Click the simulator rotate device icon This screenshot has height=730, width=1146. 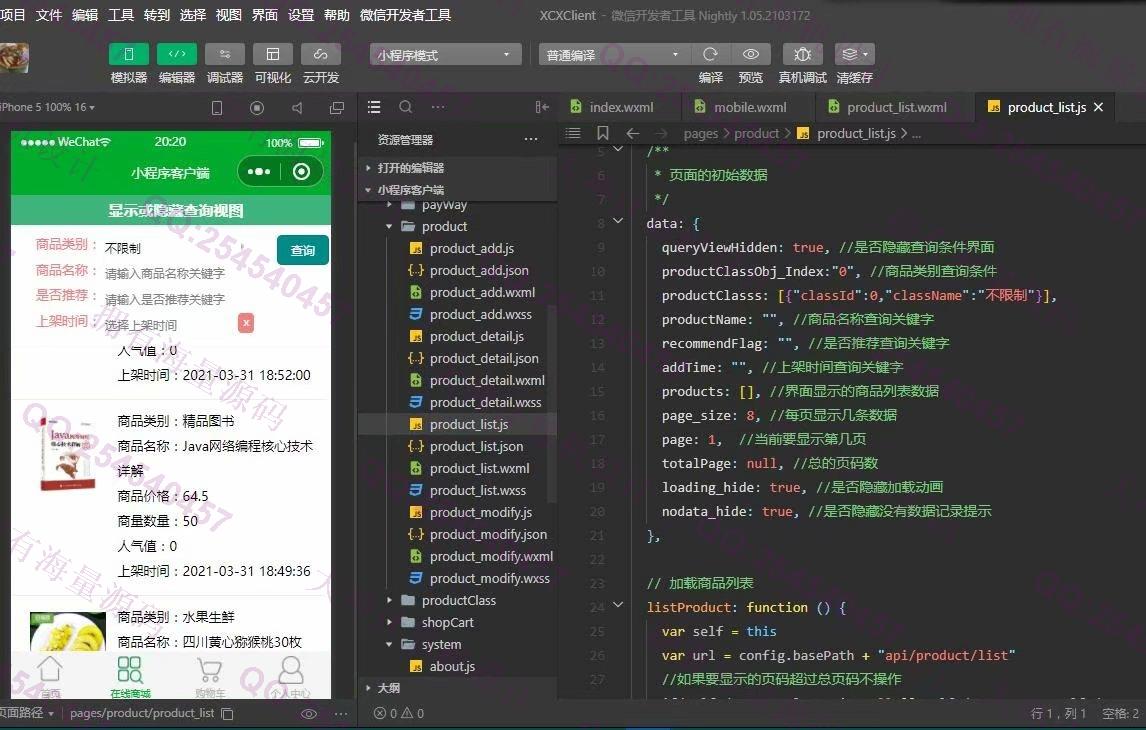(x=217, y=108)
